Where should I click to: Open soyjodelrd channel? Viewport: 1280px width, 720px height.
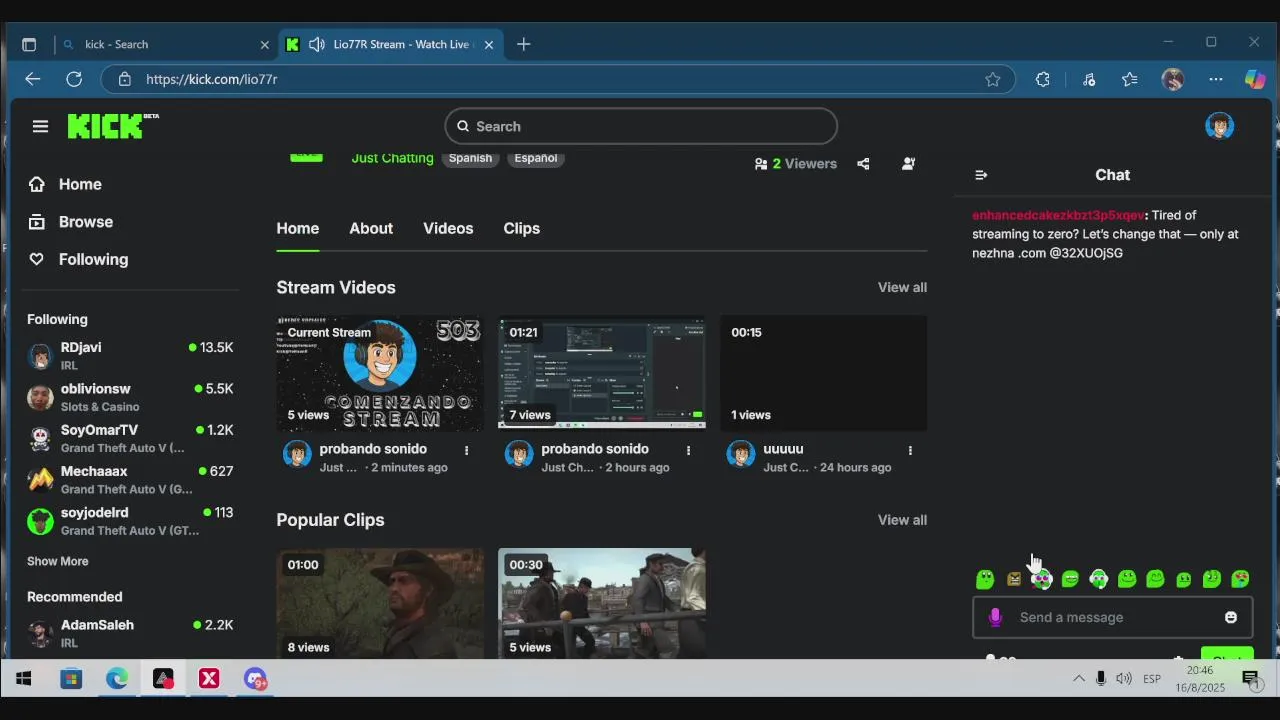click(130, 520)
